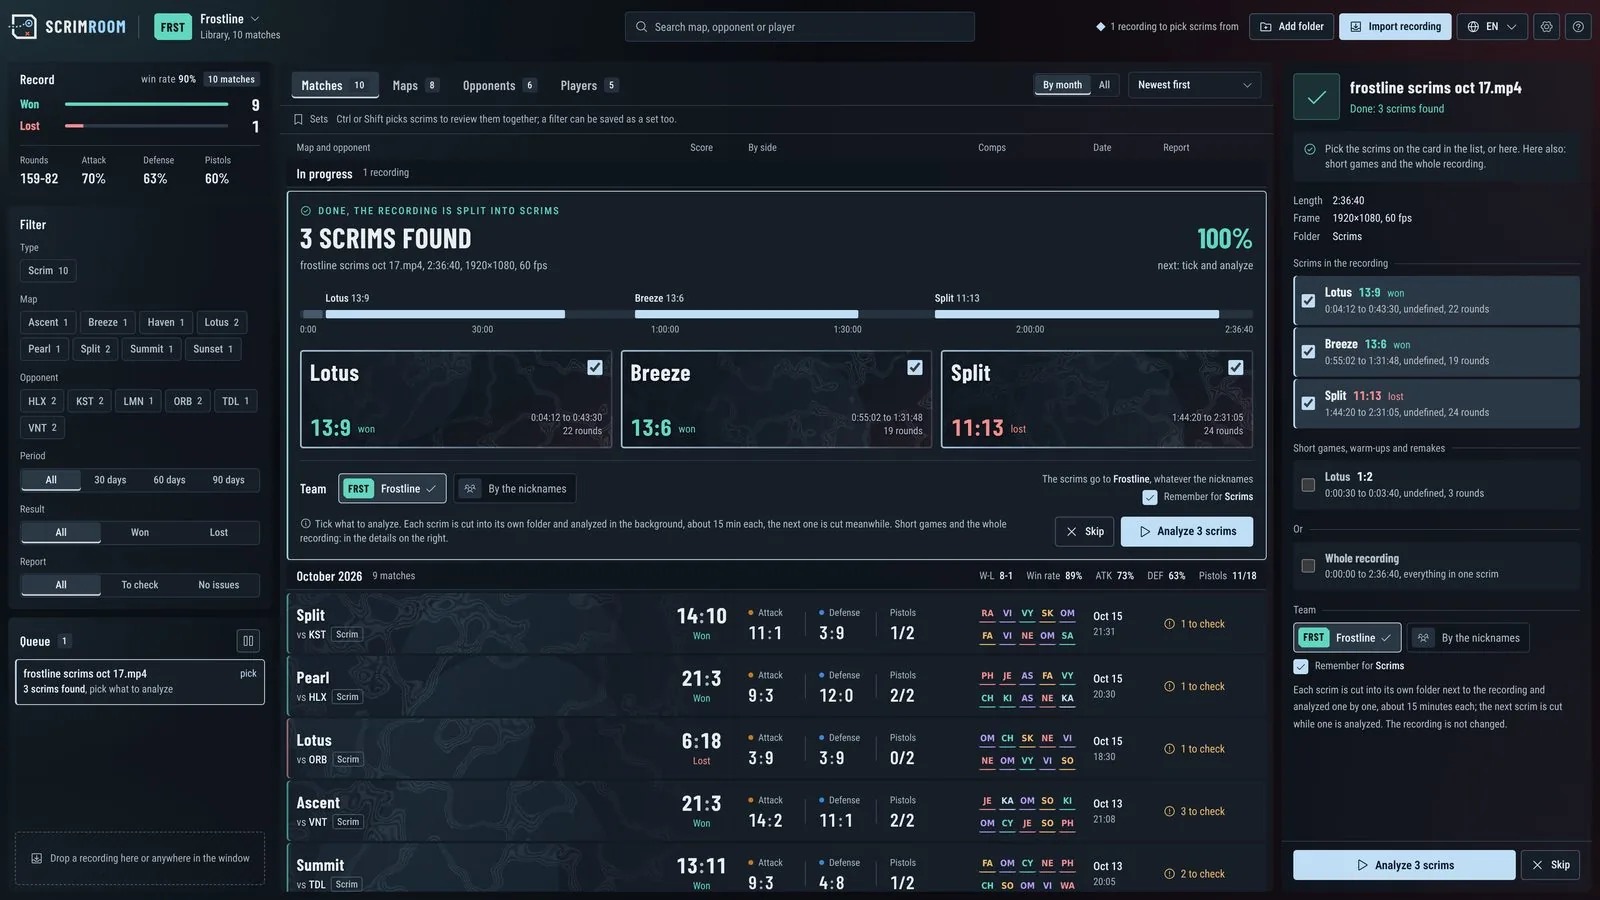Click the Scrimroom logo icon
Image resolution: width=1600 pixels, height=900 pixels.
(x=24, y=27)
